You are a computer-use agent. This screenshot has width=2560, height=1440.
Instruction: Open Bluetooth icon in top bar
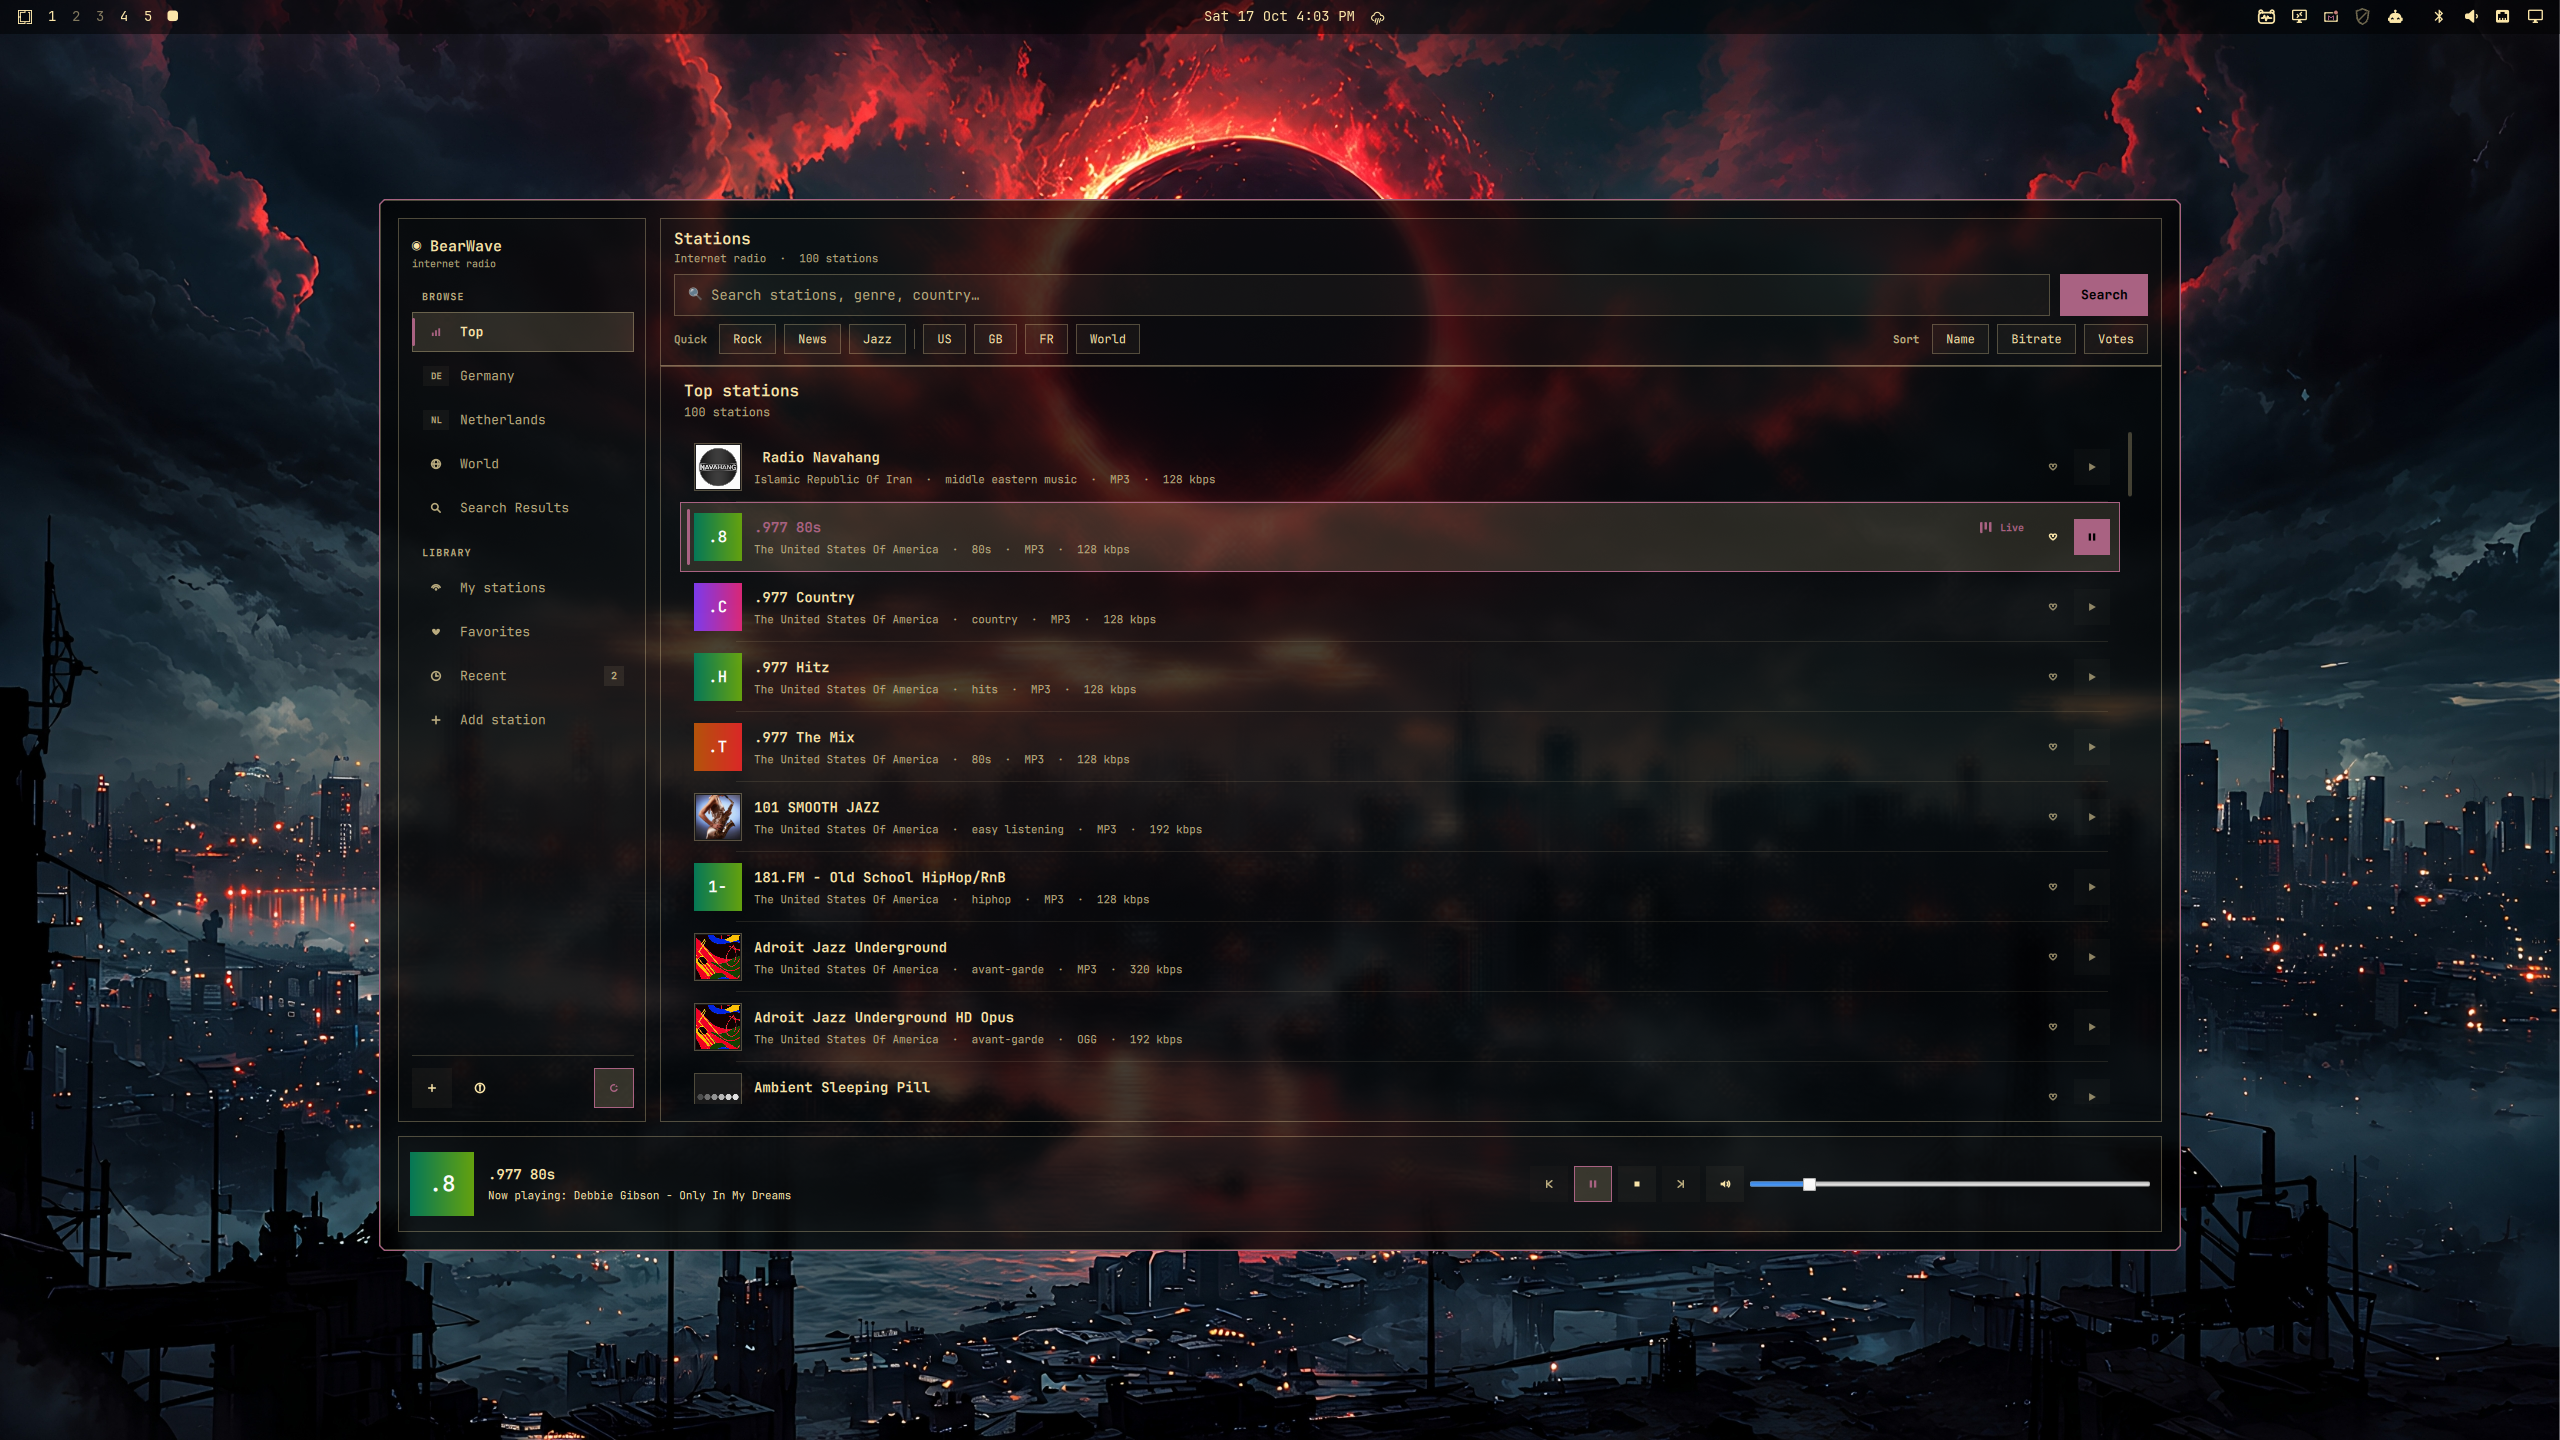[2438, 16]
